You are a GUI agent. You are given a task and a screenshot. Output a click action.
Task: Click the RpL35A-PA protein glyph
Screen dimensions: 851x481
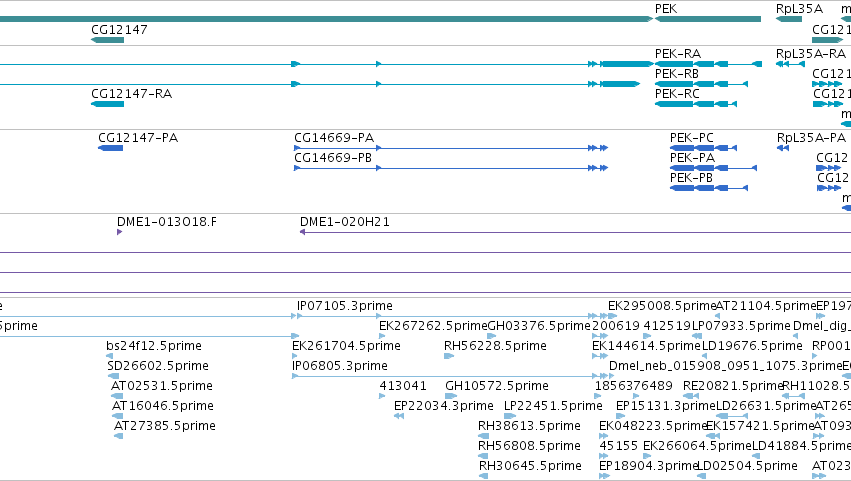point(783,148)
